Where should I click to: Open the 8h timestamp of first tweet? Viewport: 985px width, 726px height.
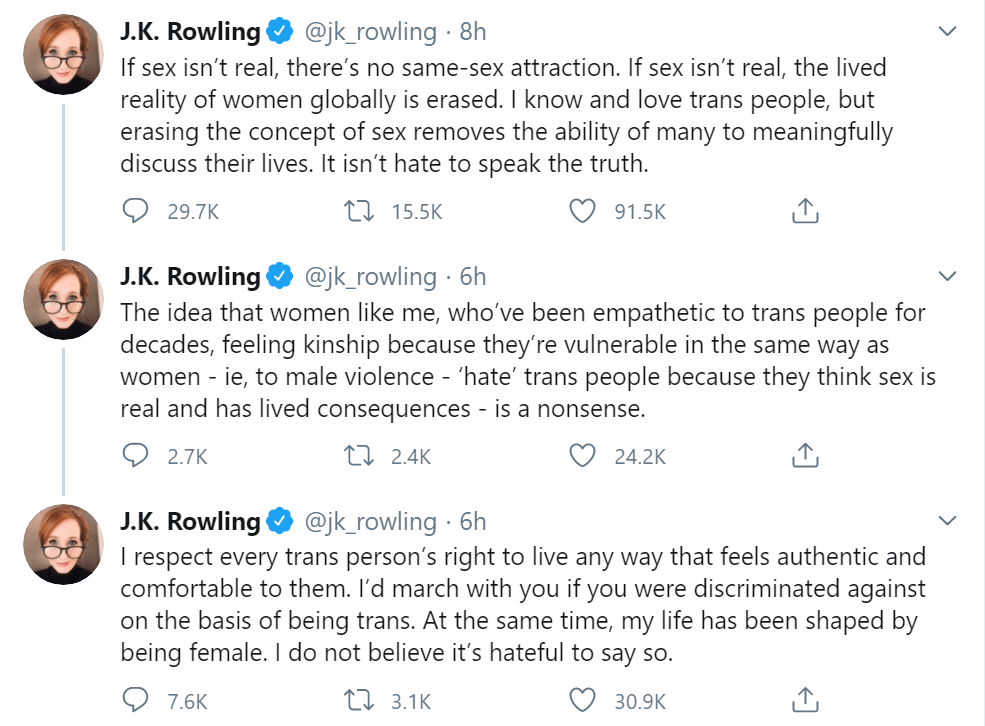click(473, 32)
